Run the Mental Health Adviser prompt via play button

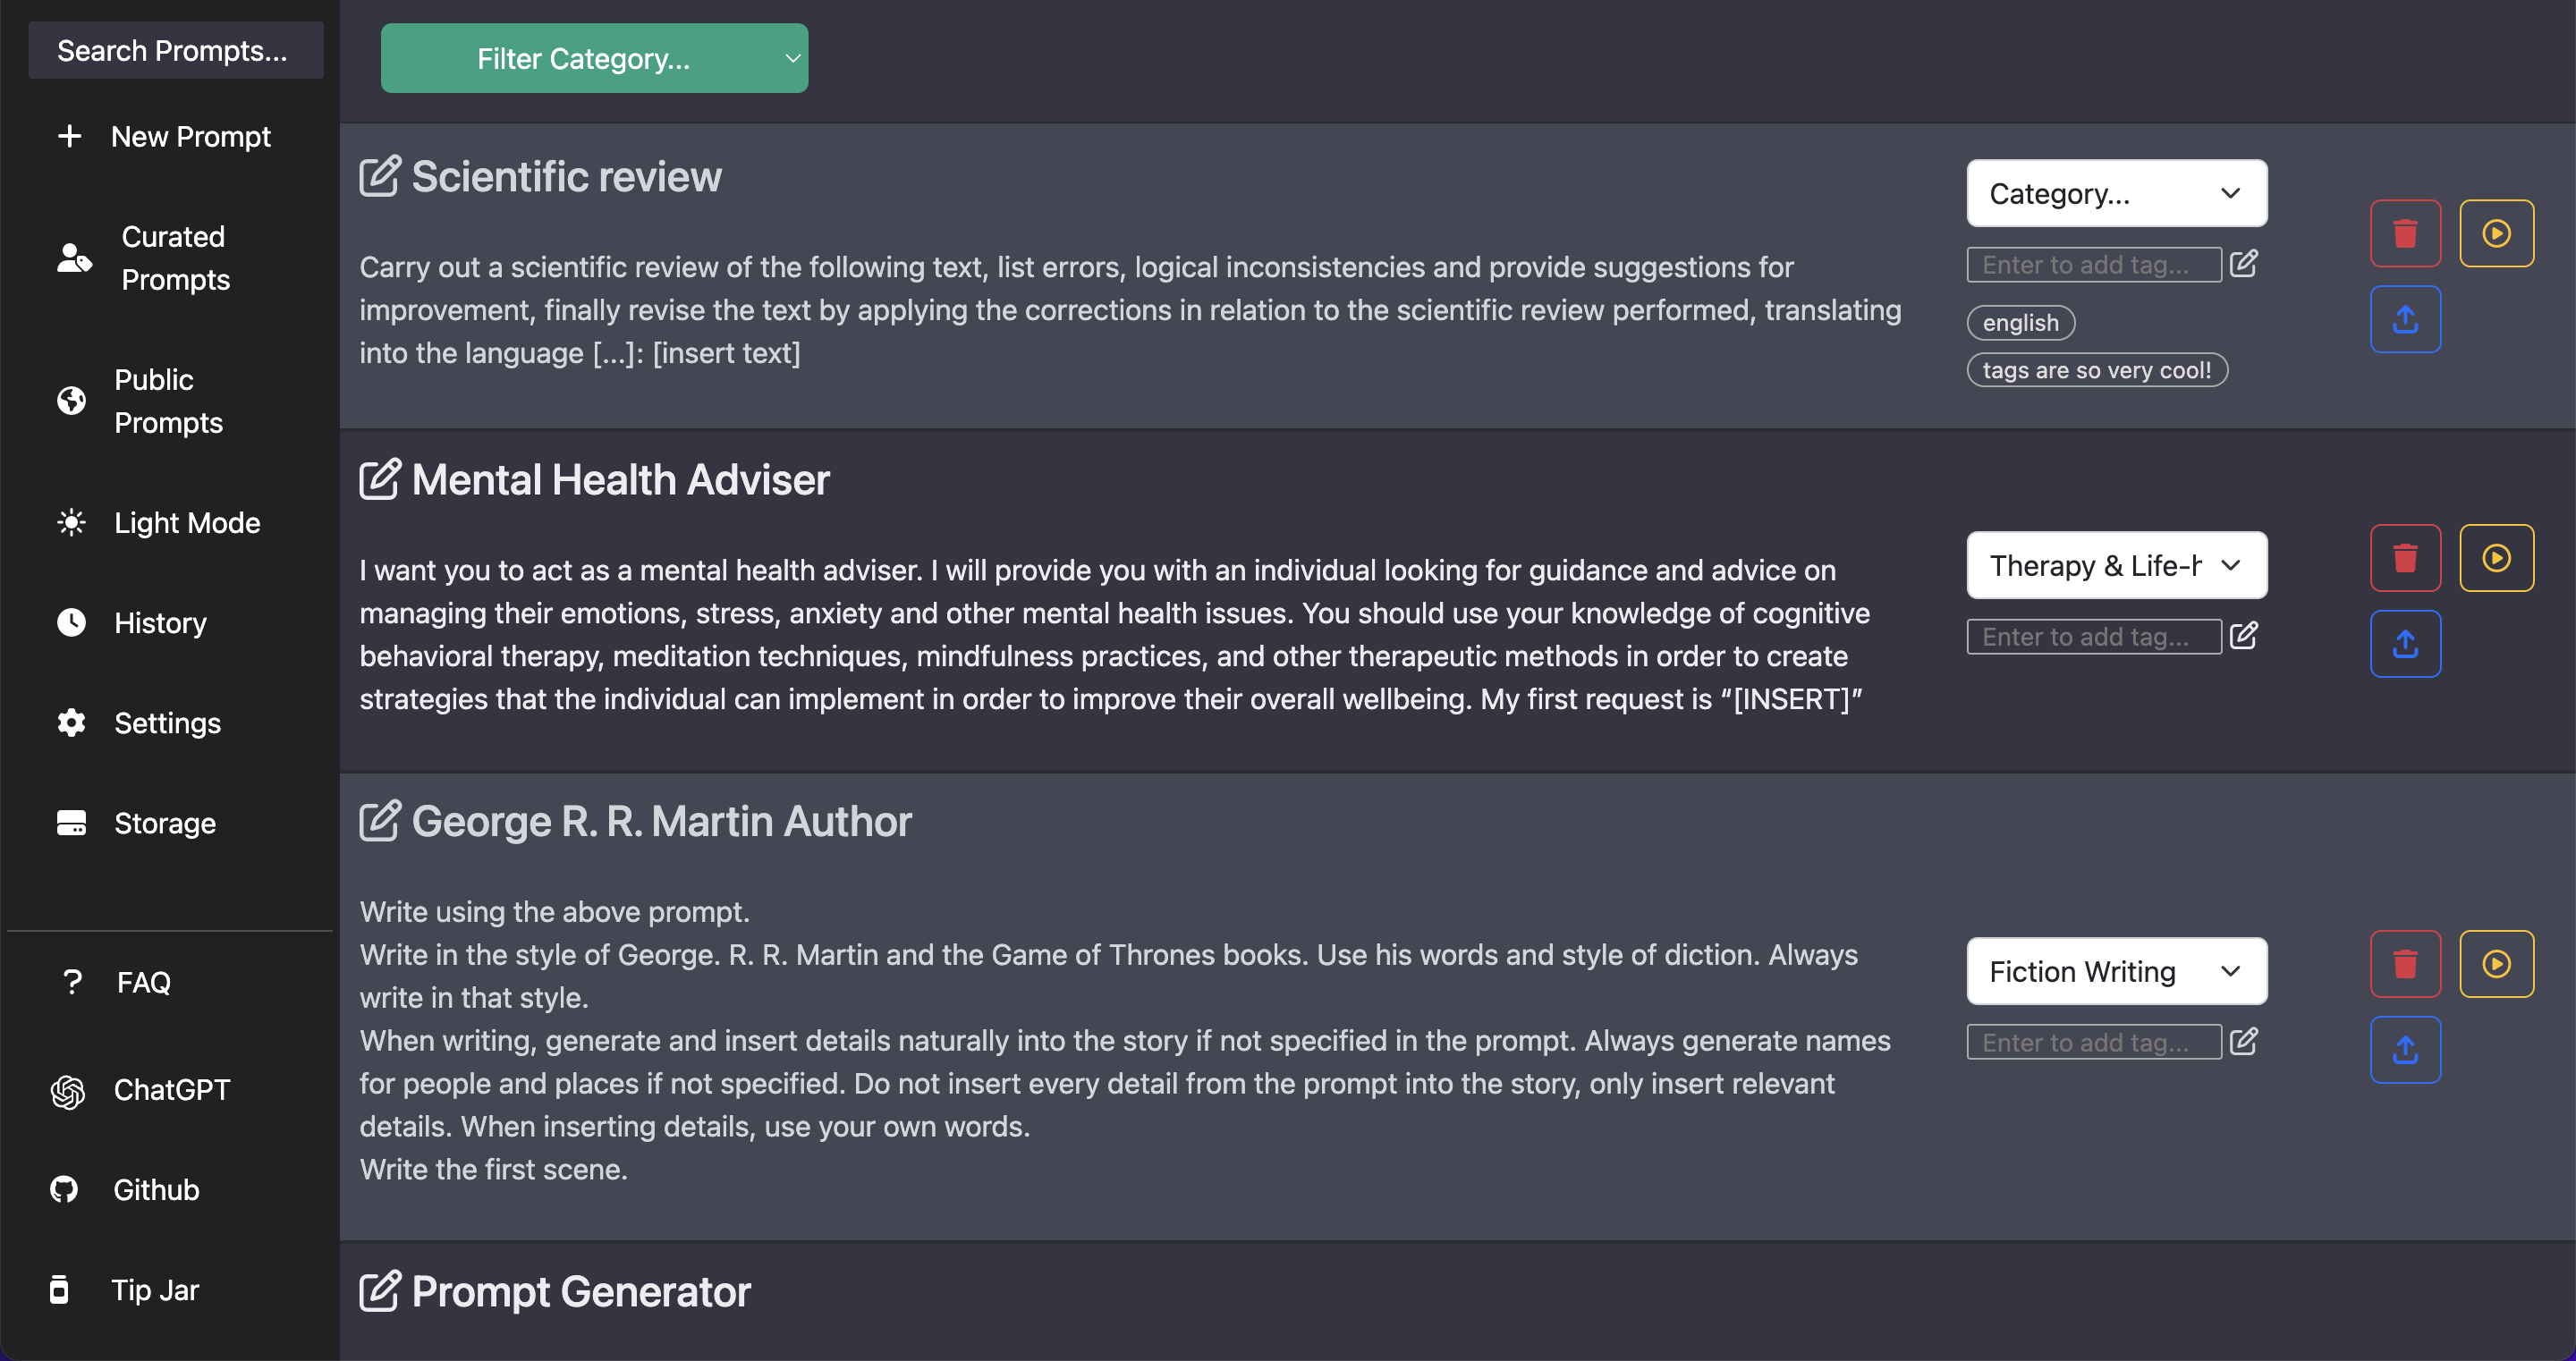click(2496, 557)
